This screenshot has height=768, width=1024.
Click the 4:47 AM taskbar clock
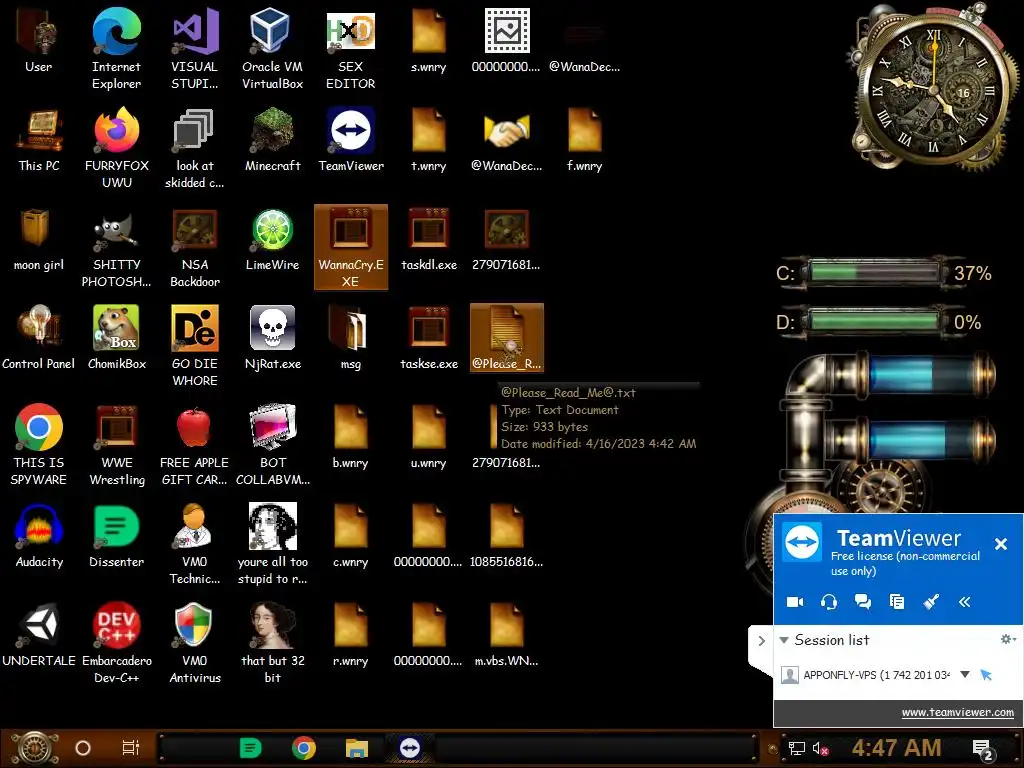tap(897, 748)
